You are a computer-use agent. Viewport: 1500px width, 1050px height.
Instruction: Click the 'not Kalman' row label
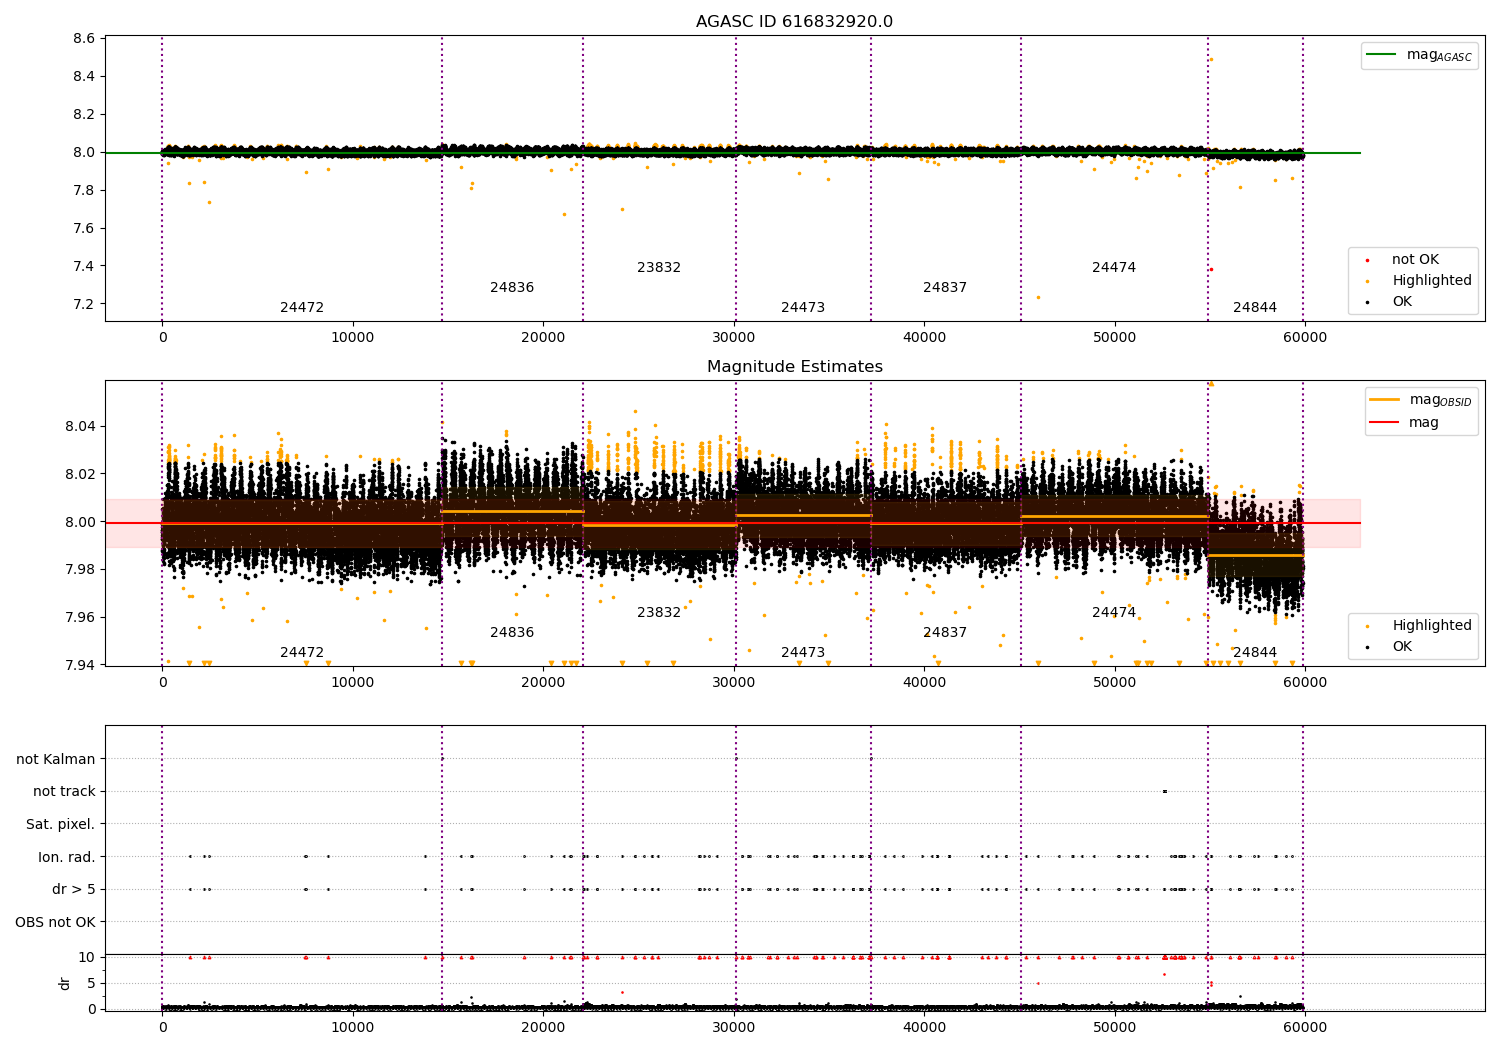tap(56, 759)
